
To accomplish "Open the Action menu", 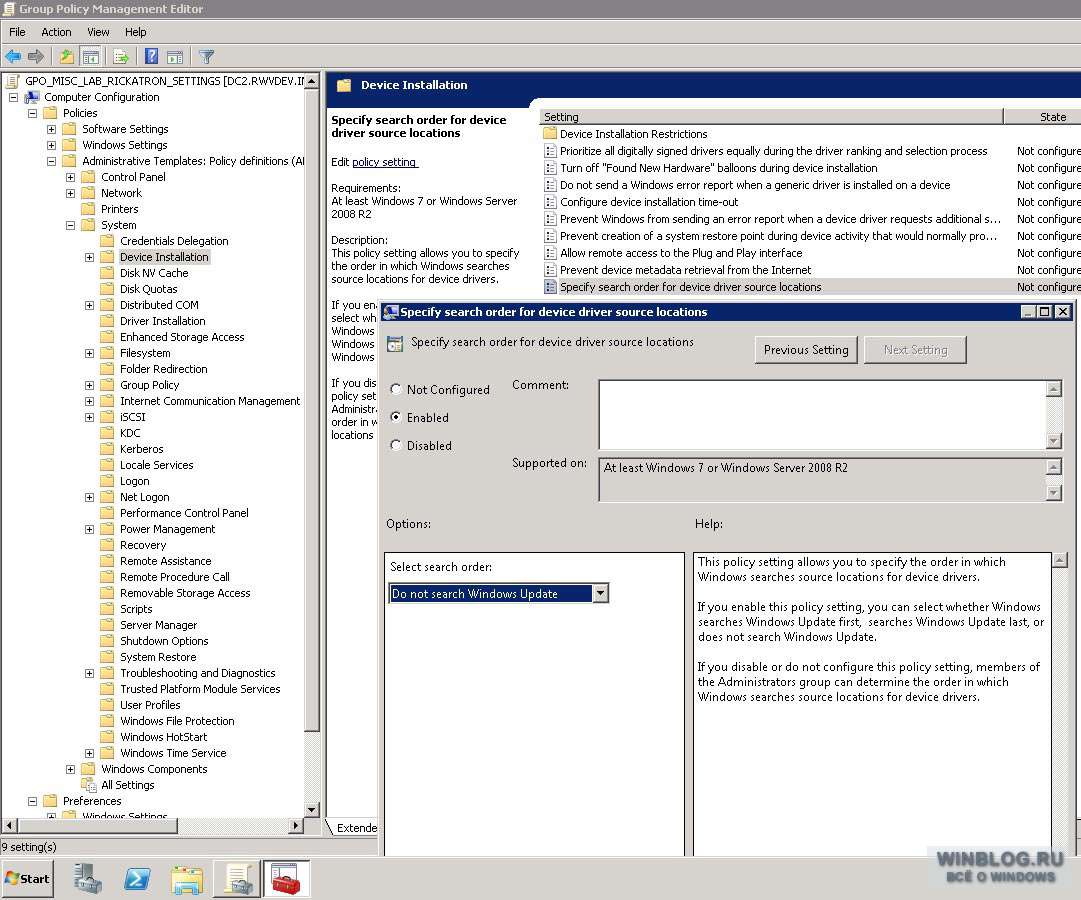I will [56, 32].
